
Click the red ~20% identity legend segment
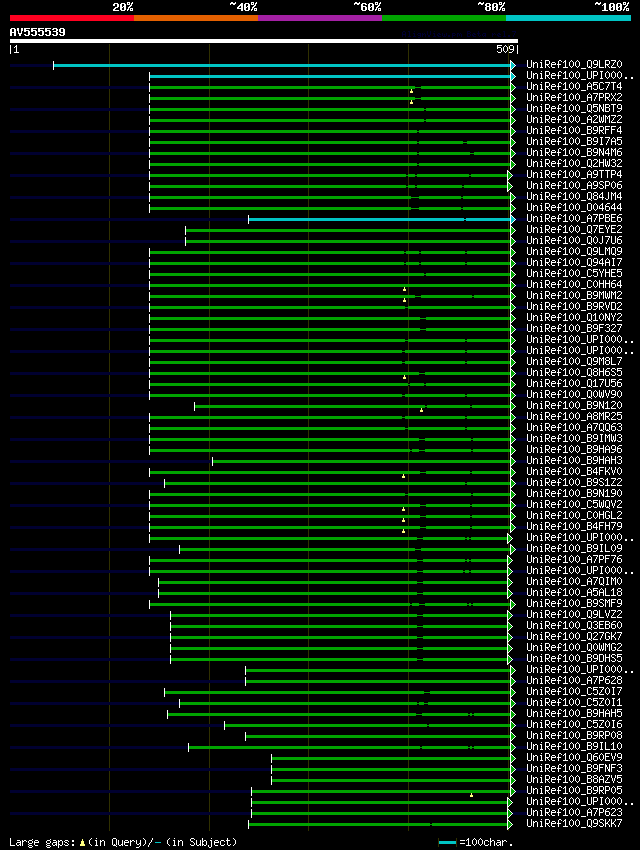point(72,18)
